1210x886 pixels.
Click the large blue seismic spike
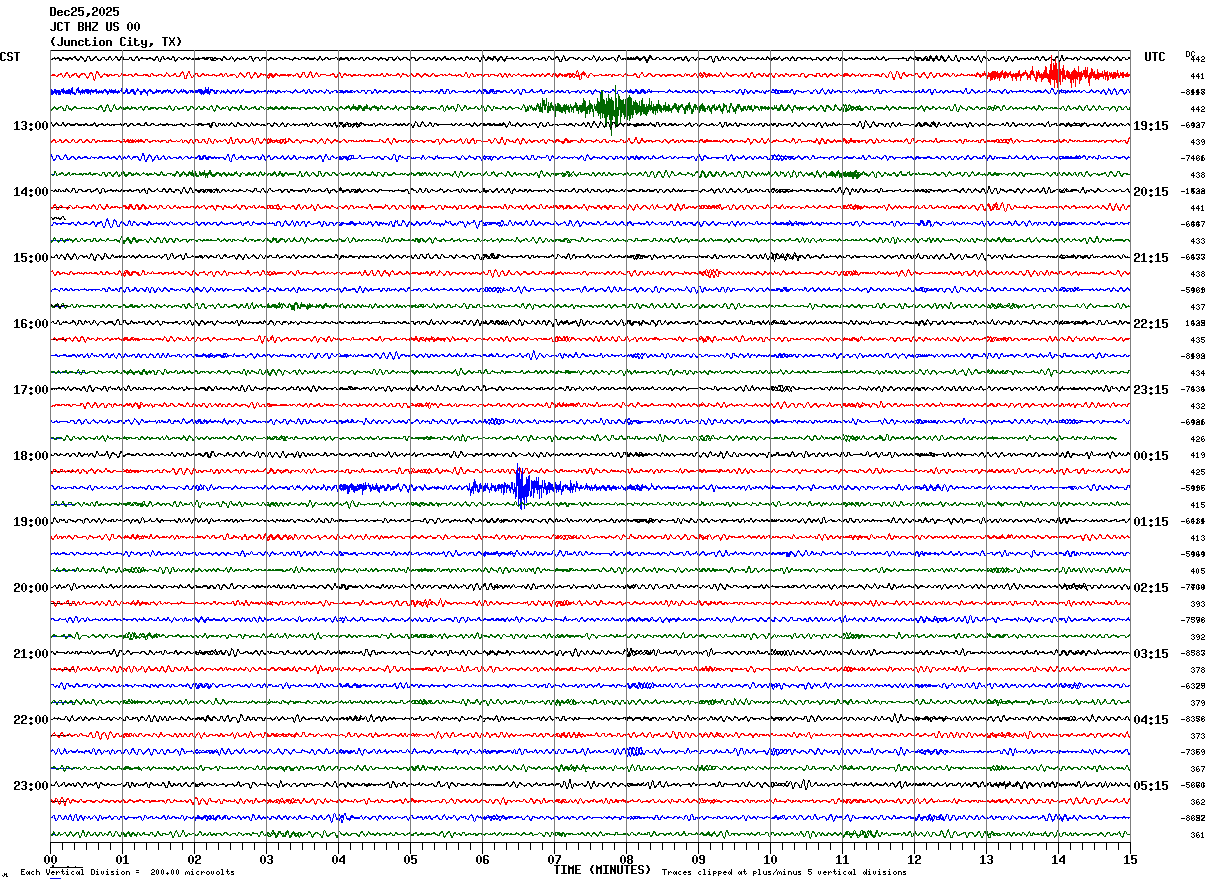tap(522, 487)
